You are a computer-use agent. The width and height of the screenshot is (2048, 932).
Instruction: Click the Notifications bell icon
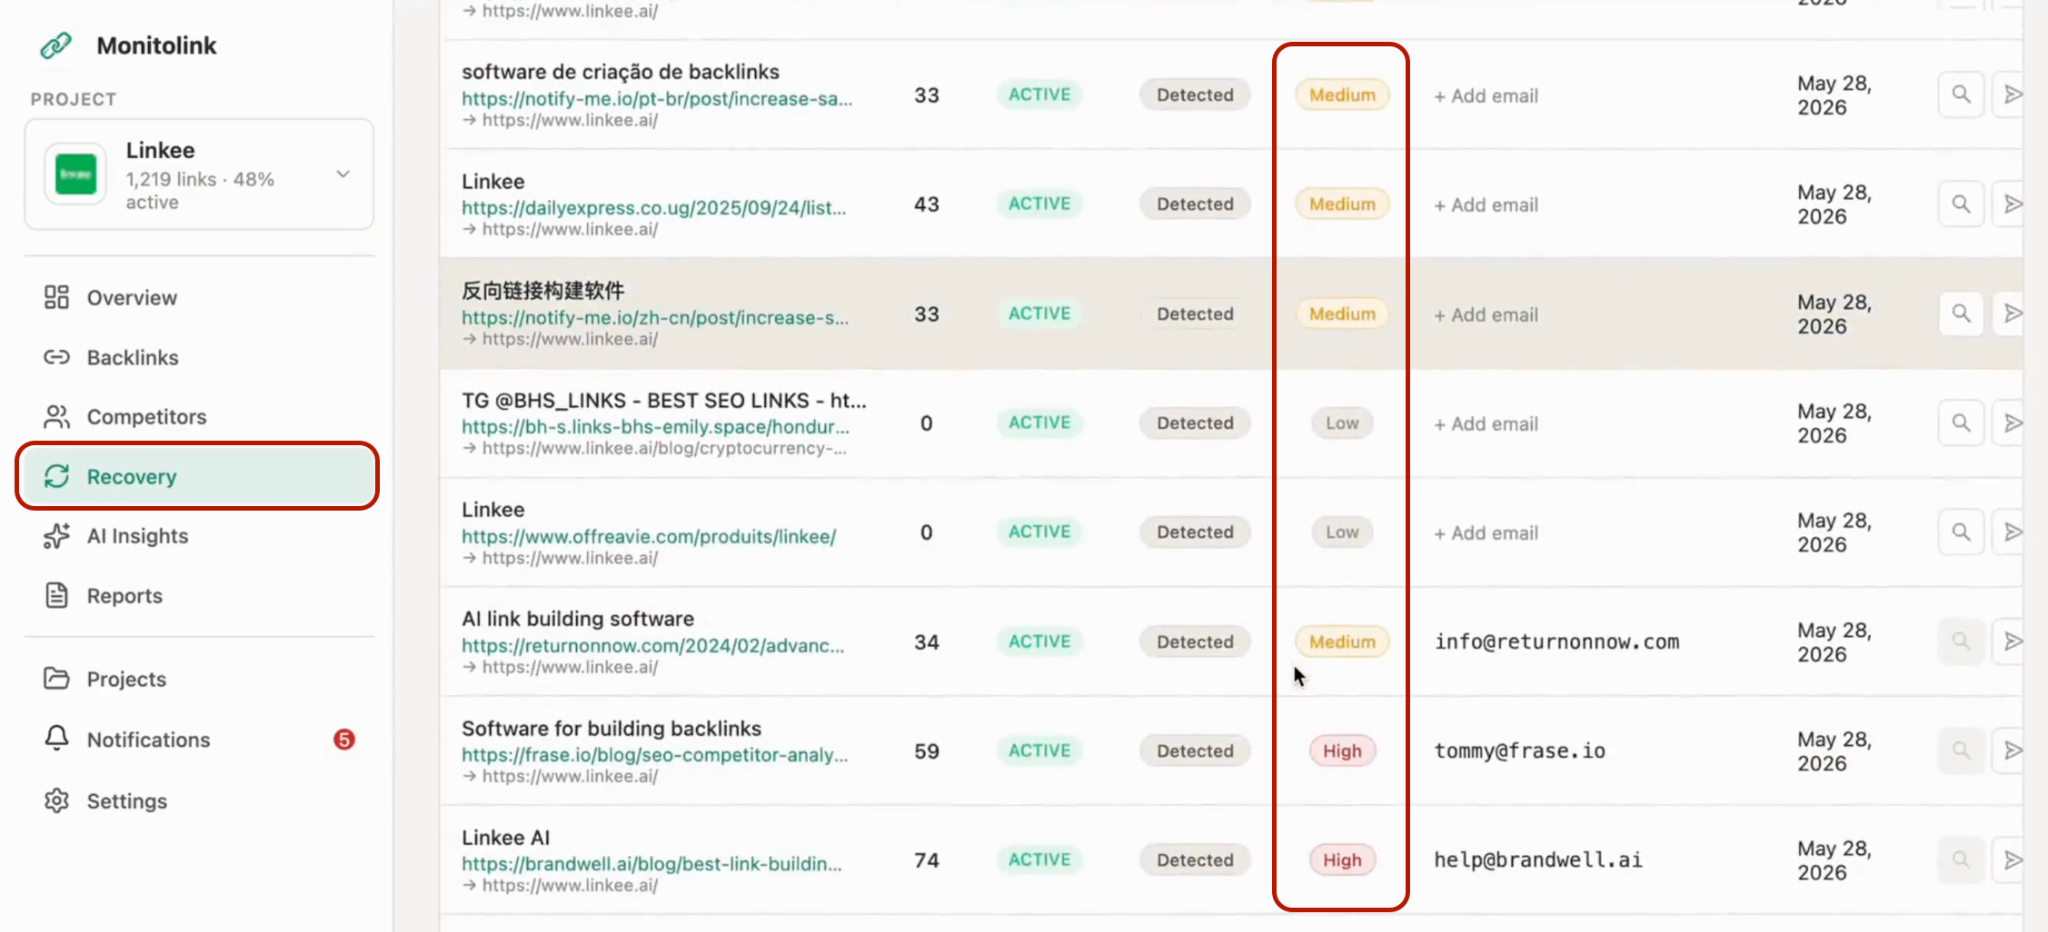coord(57,738)
